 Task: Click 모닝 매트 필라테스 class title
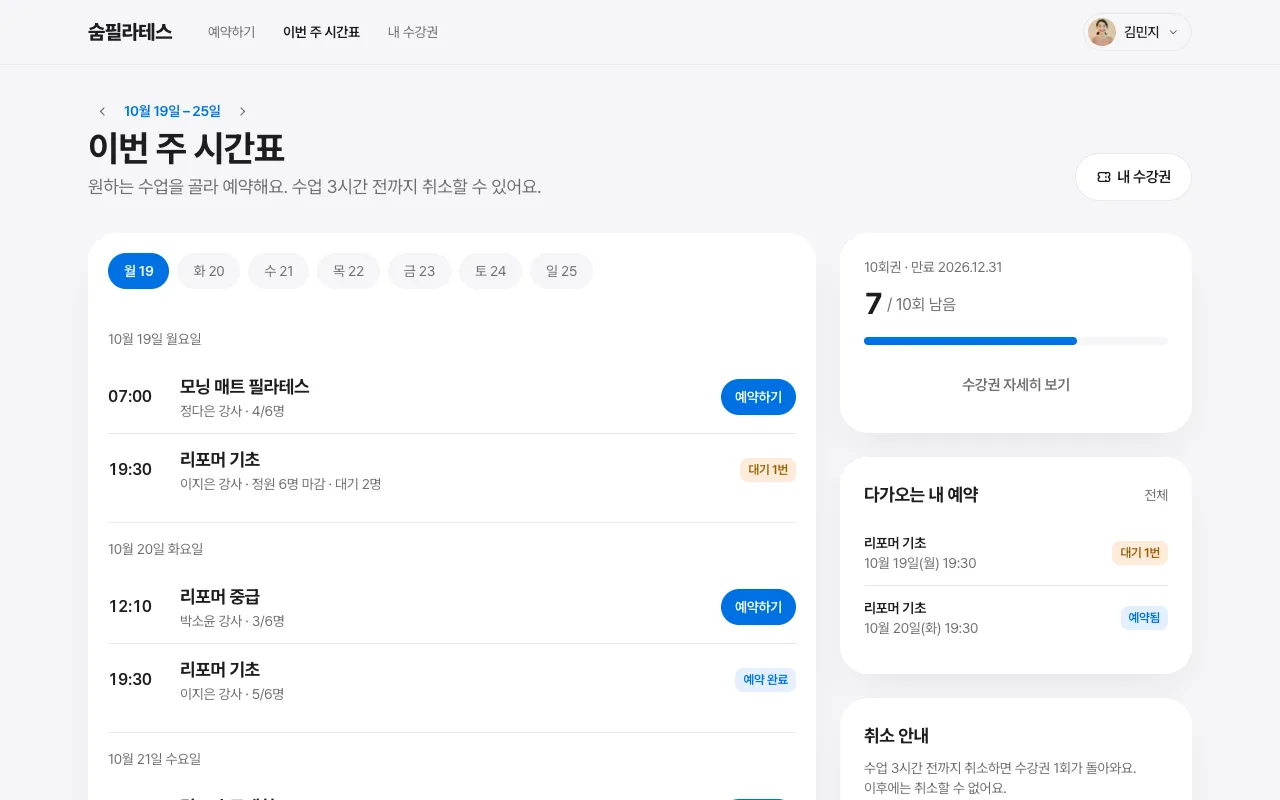(x=244, y=387)
